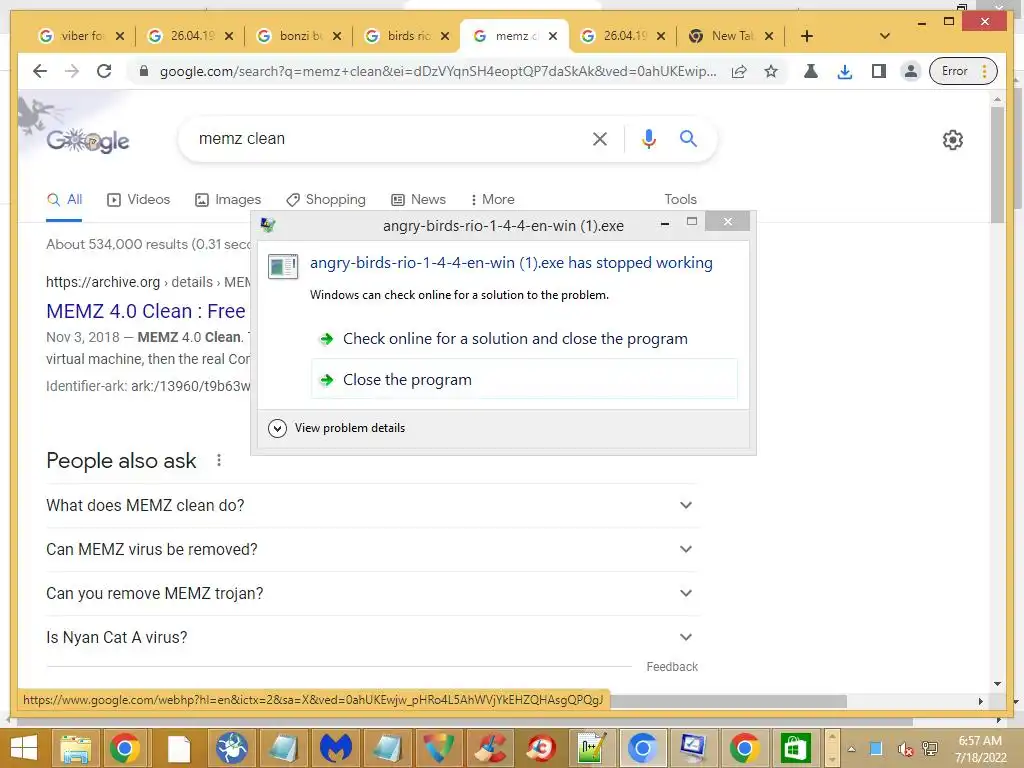Open Google quick settings gear

coord(953,140)
